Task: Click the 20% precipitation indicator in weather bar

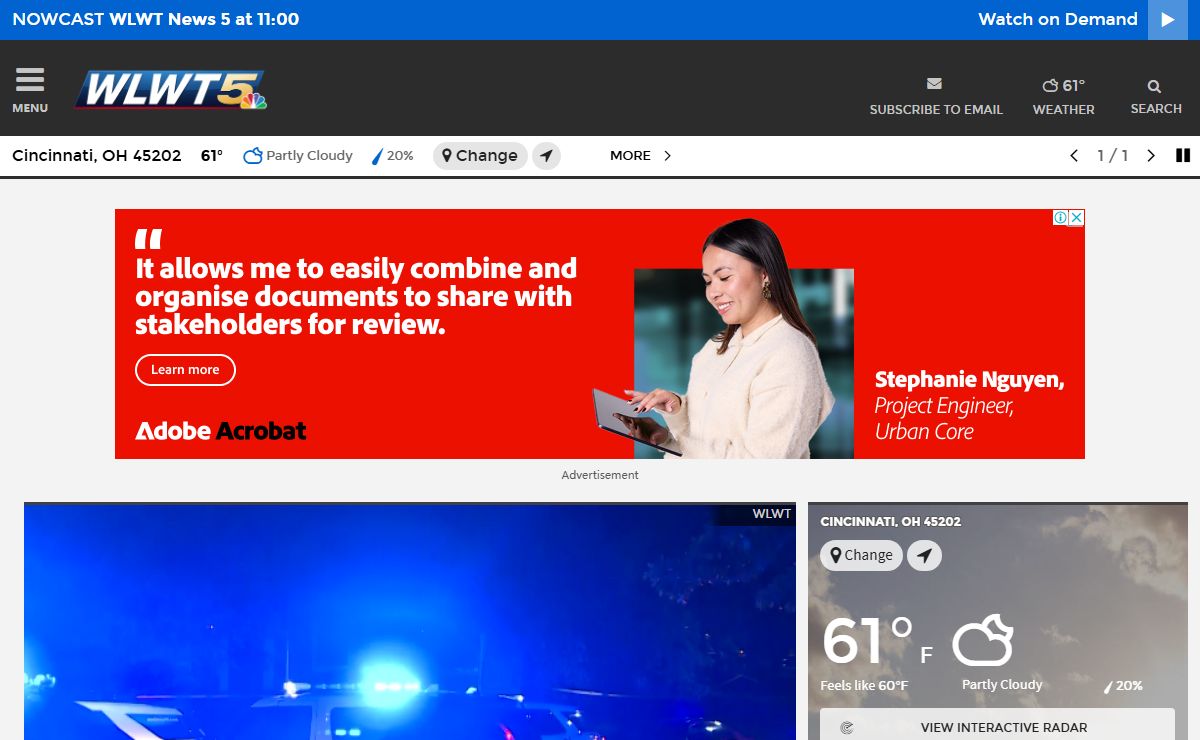Action: [x=393, y=156]
